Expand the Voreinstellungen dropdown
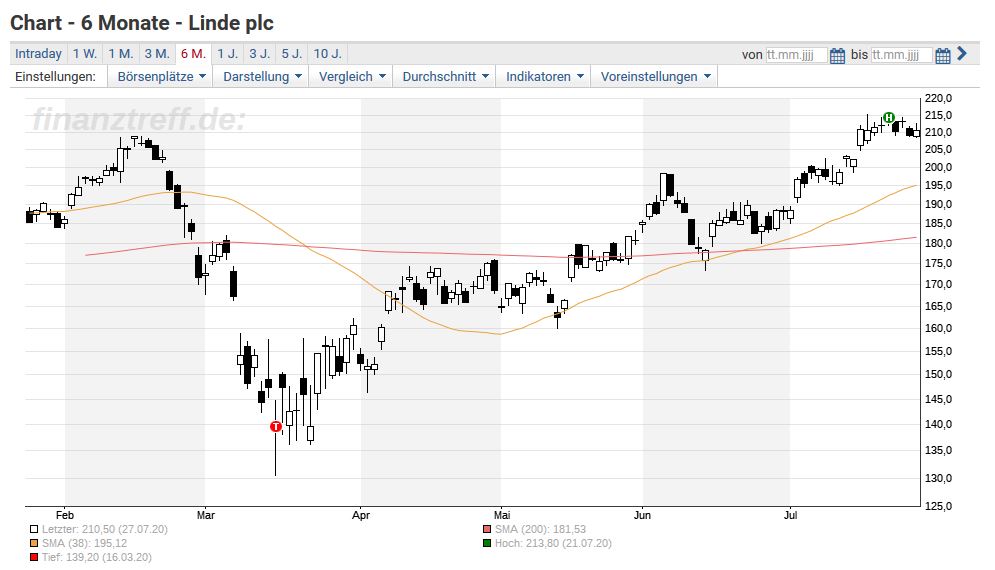 (x=656, y=77)
